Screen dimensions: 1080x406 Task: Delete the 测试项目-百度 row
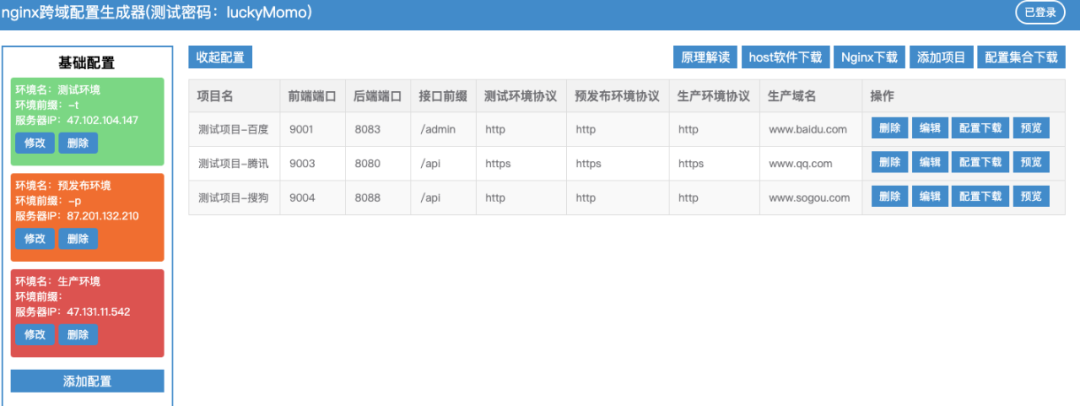[x=890, y=128]
